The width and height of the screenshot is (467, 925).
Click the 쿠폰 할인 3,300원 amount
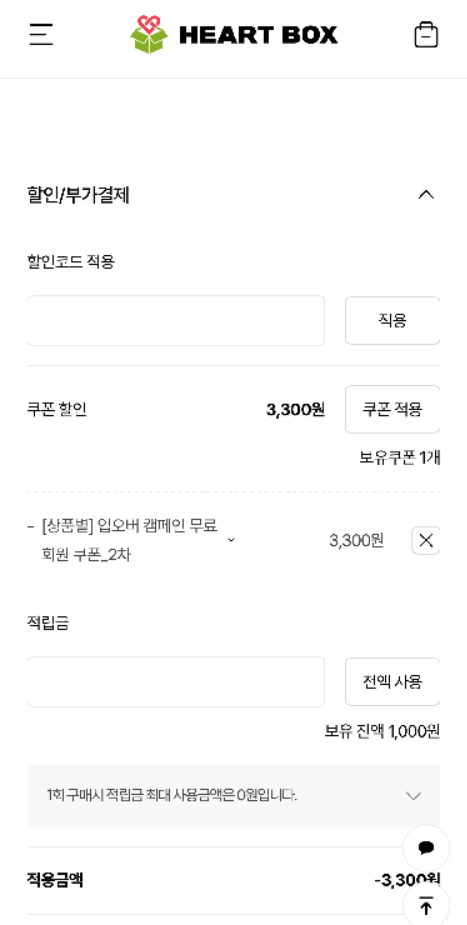[x=295, y=409]
